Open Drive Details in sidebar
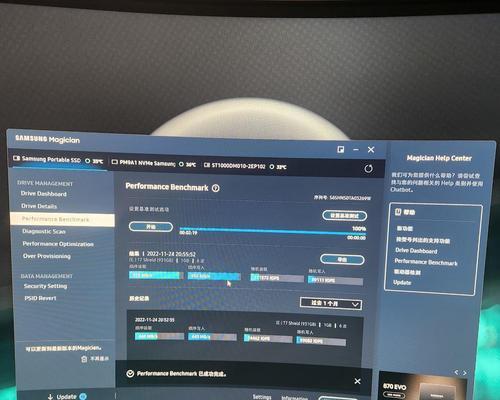The height and width of the screenshot is (400, 500). 39,206
